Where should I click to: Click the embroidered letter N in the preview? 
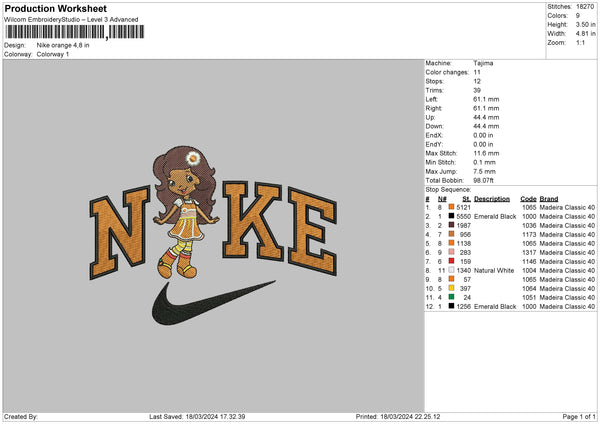(x=119, y=232)
